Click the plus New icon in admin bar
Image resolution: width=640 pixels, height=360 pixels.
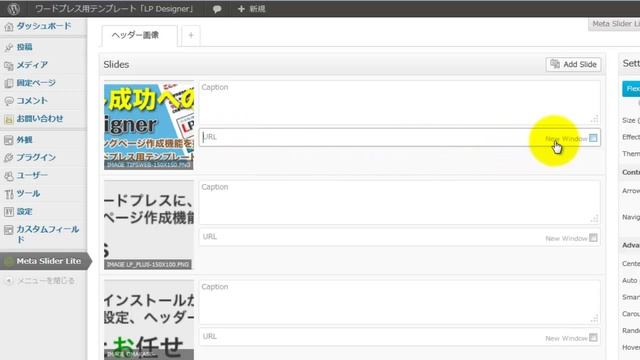241,9
